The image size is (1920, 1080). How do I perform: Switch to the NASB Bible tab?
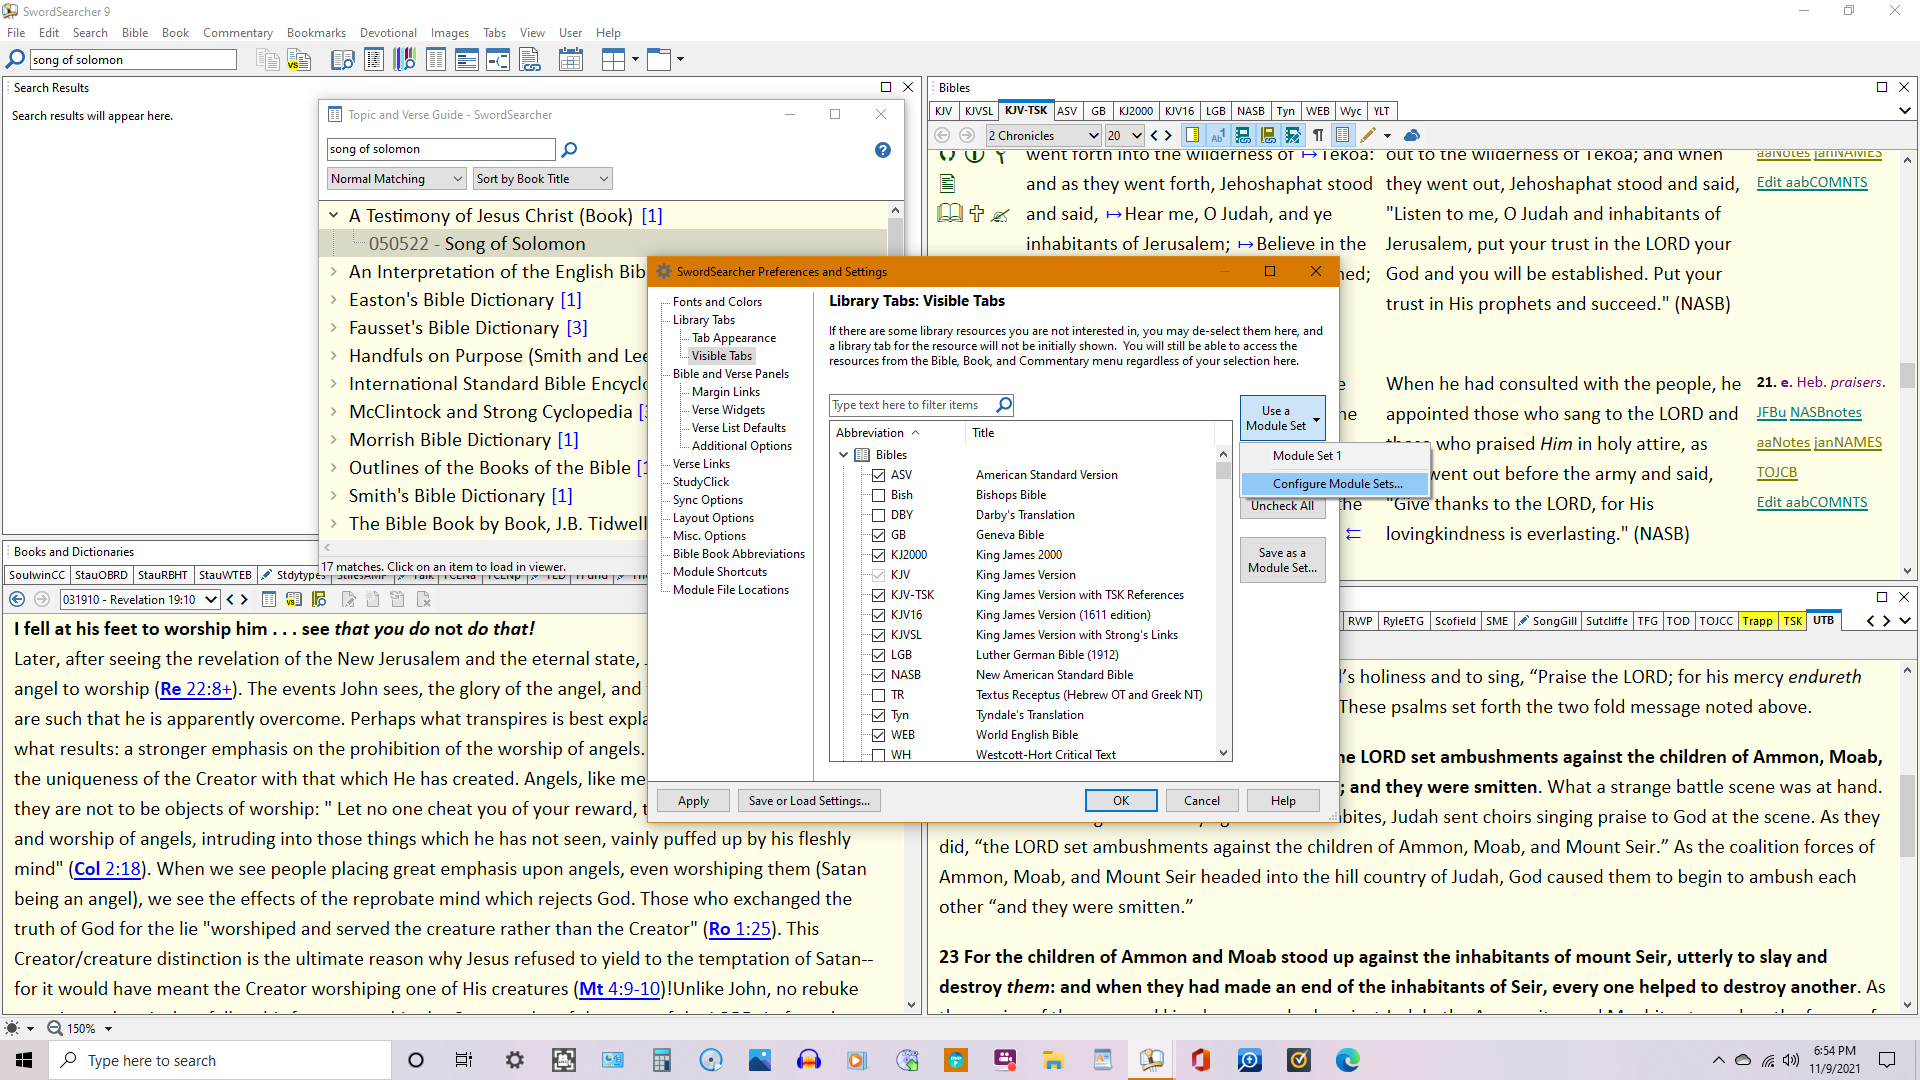pos(1251,111)
